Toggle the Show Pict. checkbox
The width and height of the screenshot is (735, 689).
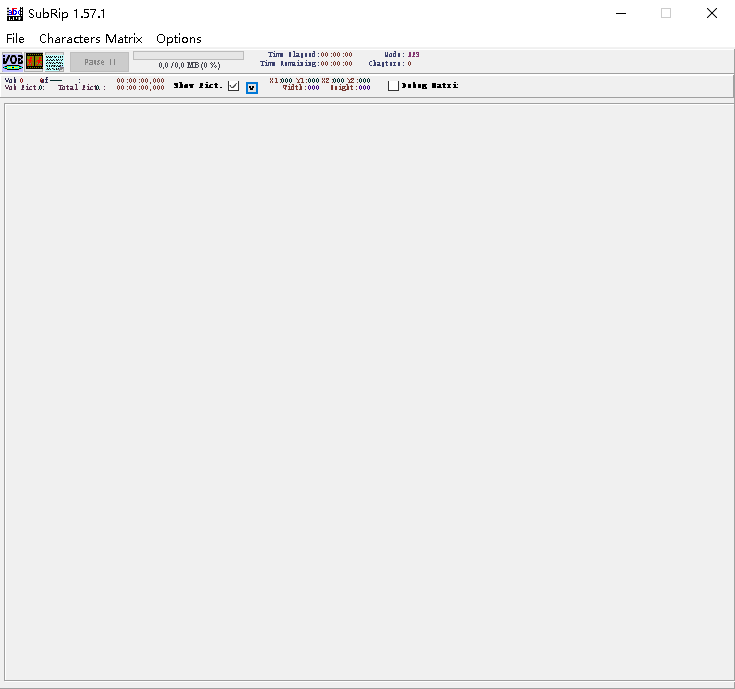(234, 86)
